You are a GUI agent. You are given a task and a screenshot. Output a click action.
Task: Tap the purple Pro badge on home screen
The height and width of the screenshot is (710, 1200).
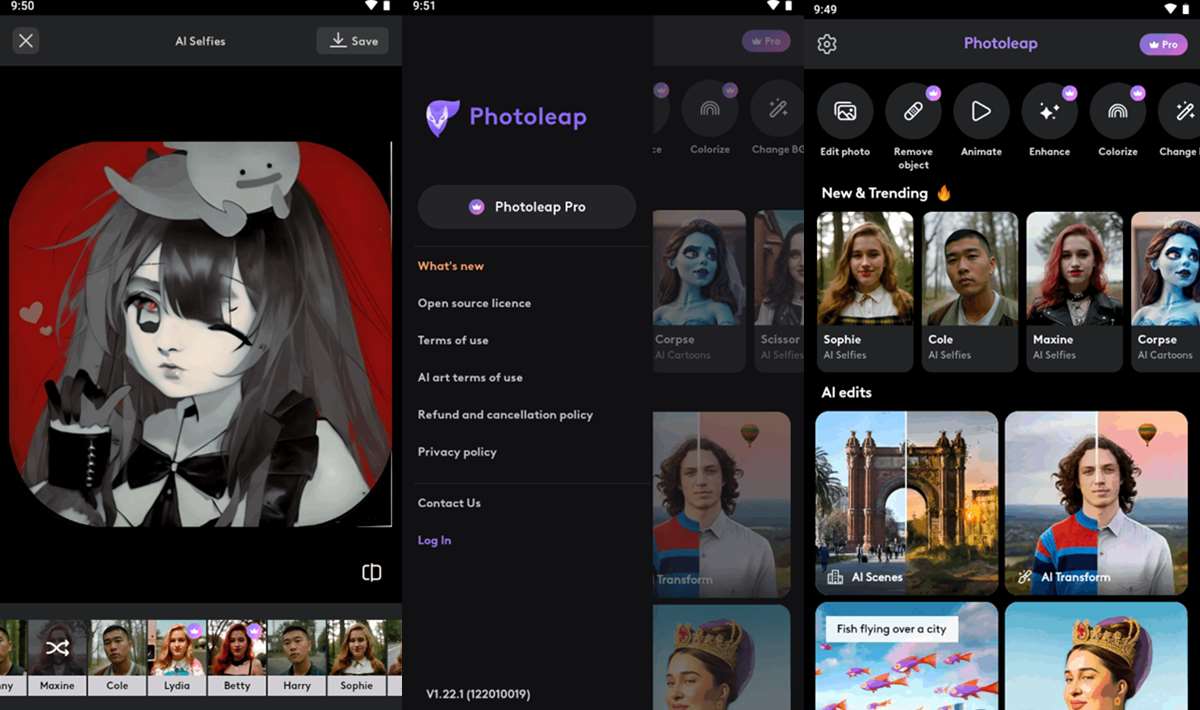(x=1163, y=44)
